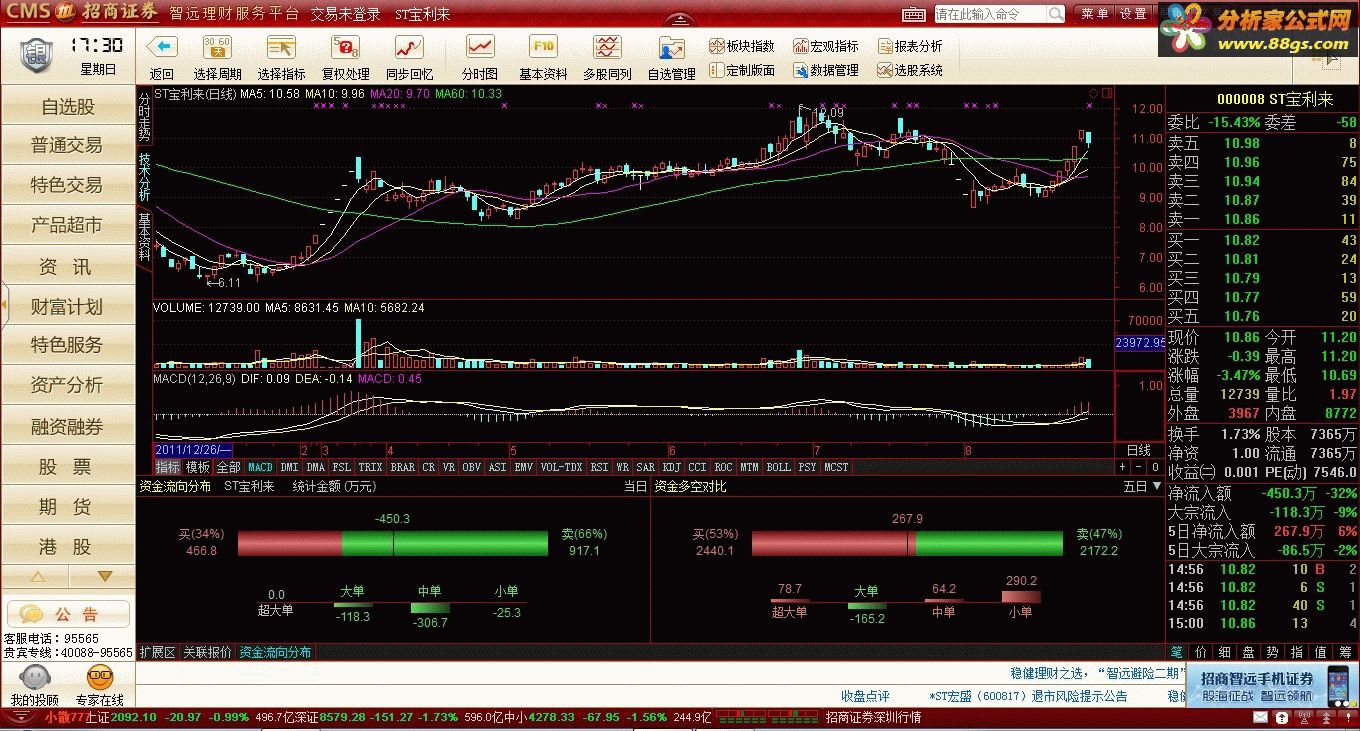1360x731 pixels.
Task: Open 资讯 sidebar item
Action: (x=68, y=267)
